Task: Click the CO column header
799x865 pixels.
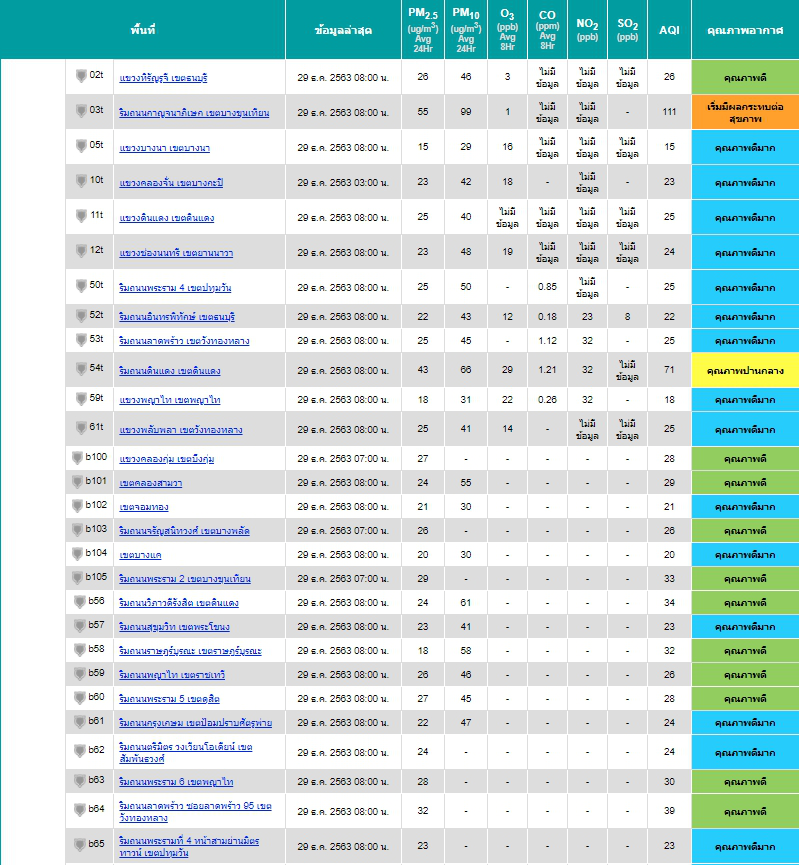Action: coord(547,30)
